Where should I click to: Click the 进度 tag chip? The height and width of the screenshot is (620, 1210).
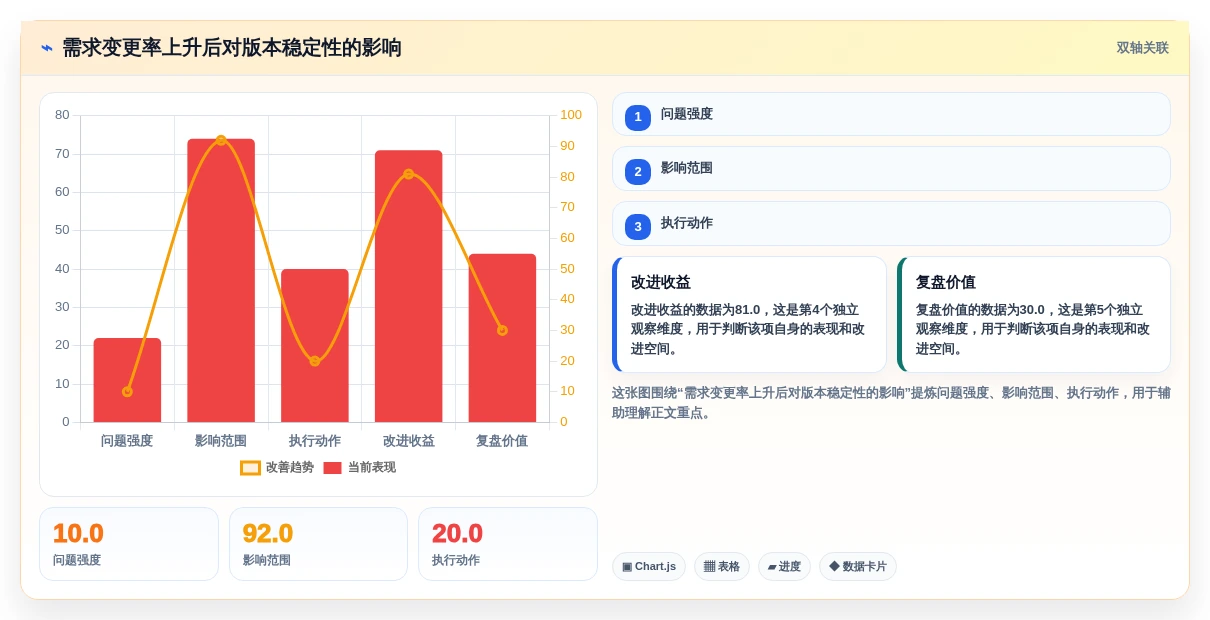click(784, 567)
